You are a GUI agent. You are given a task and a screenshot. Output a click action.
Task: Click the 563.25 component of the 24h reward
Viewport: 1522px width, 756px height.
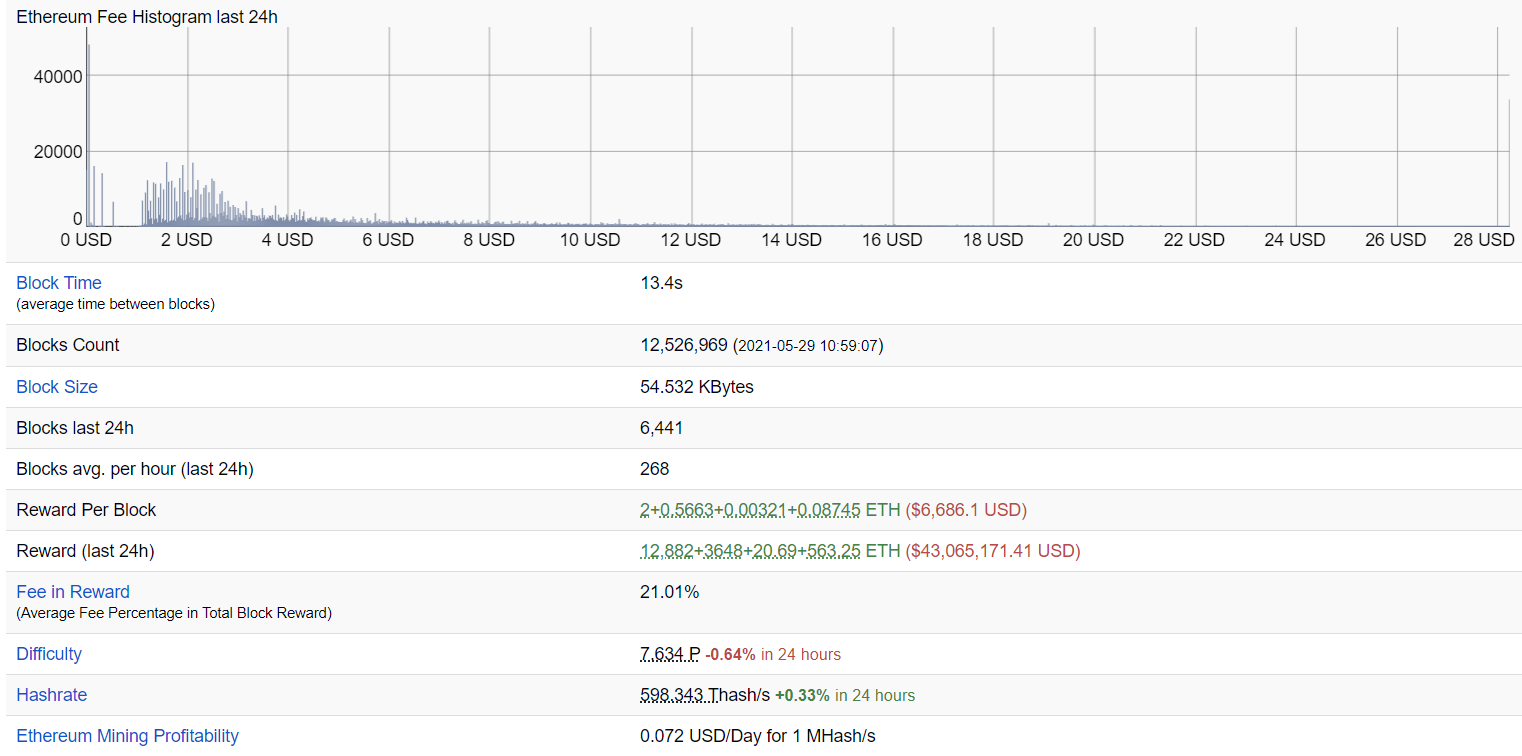(x=833, y=551)
